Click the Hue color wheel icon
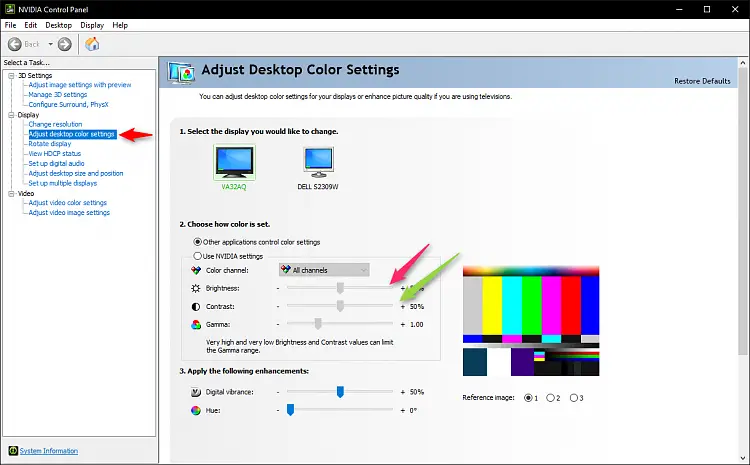 click(x=196, y=410)
